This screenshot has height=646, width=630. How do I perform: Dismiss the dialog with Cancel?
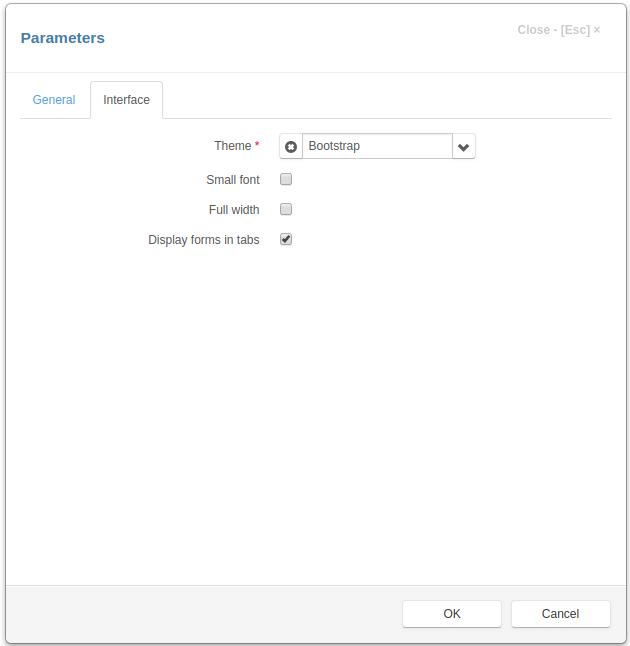[560, 614]
